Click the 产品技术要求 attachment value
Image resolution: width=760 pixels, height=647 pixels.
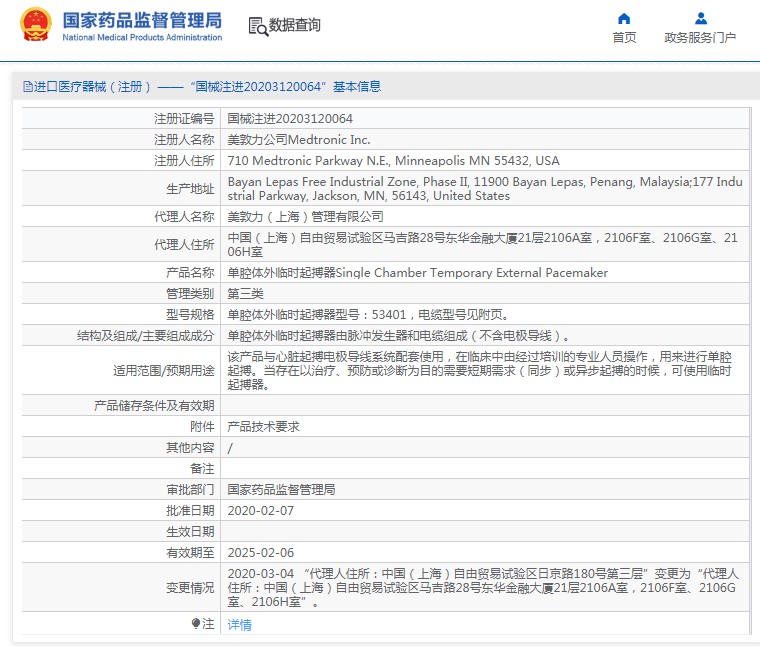pos(263,426)
